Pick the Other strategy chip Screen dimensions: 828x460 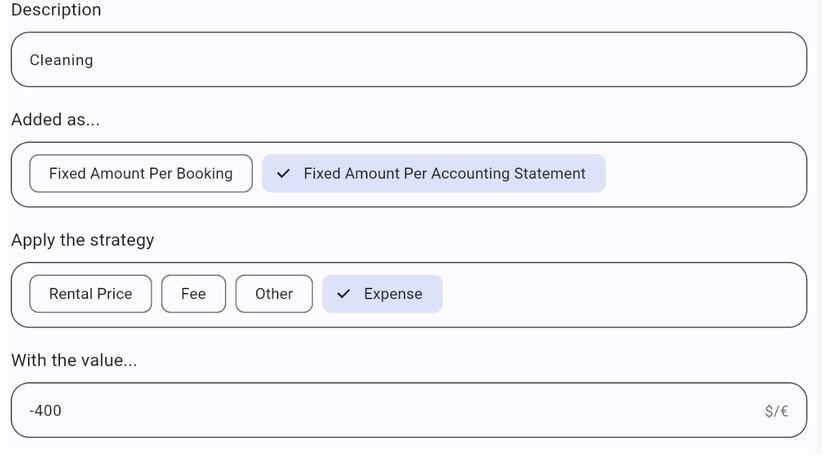coord(274,294)
